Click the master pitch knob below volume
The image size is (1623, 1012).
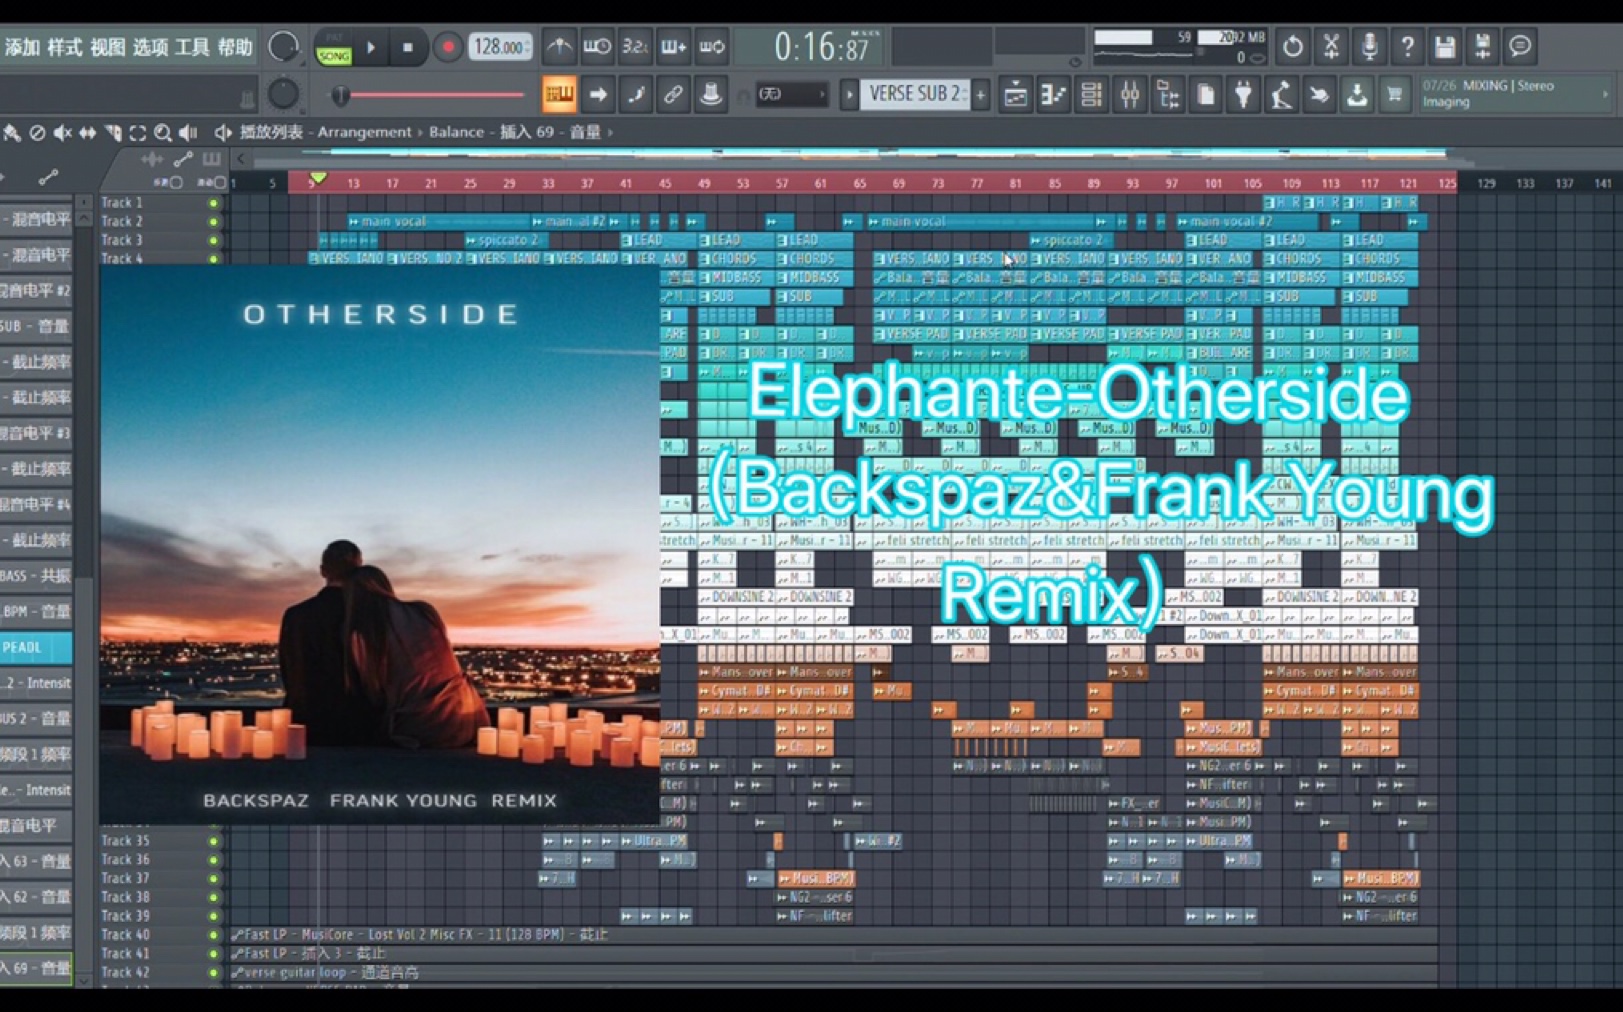[284, 95]
